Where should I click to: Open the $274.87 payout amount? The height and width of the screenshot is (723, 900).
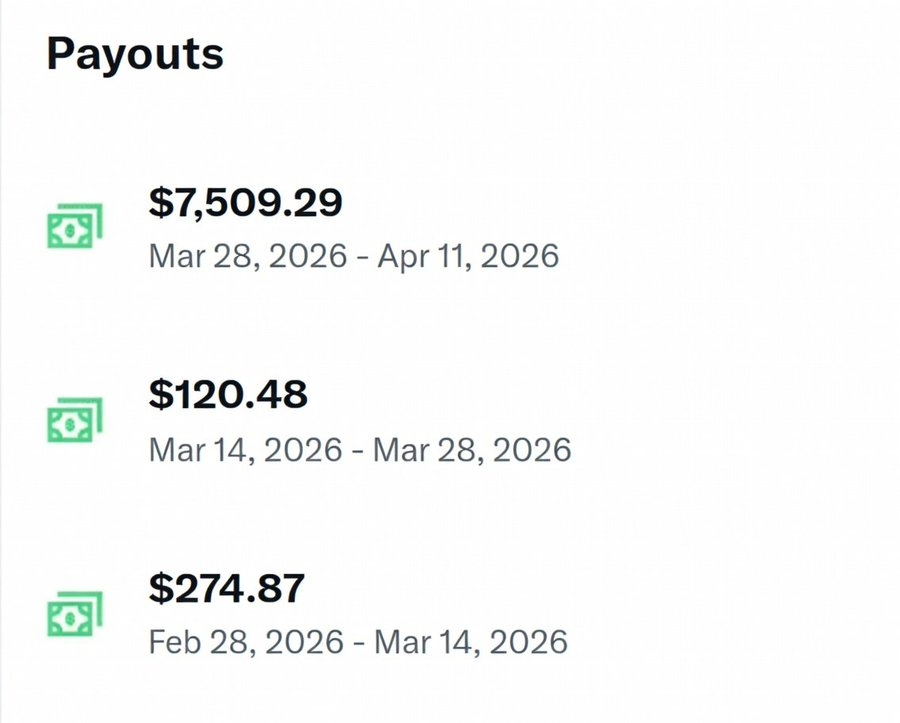(226, 588)
